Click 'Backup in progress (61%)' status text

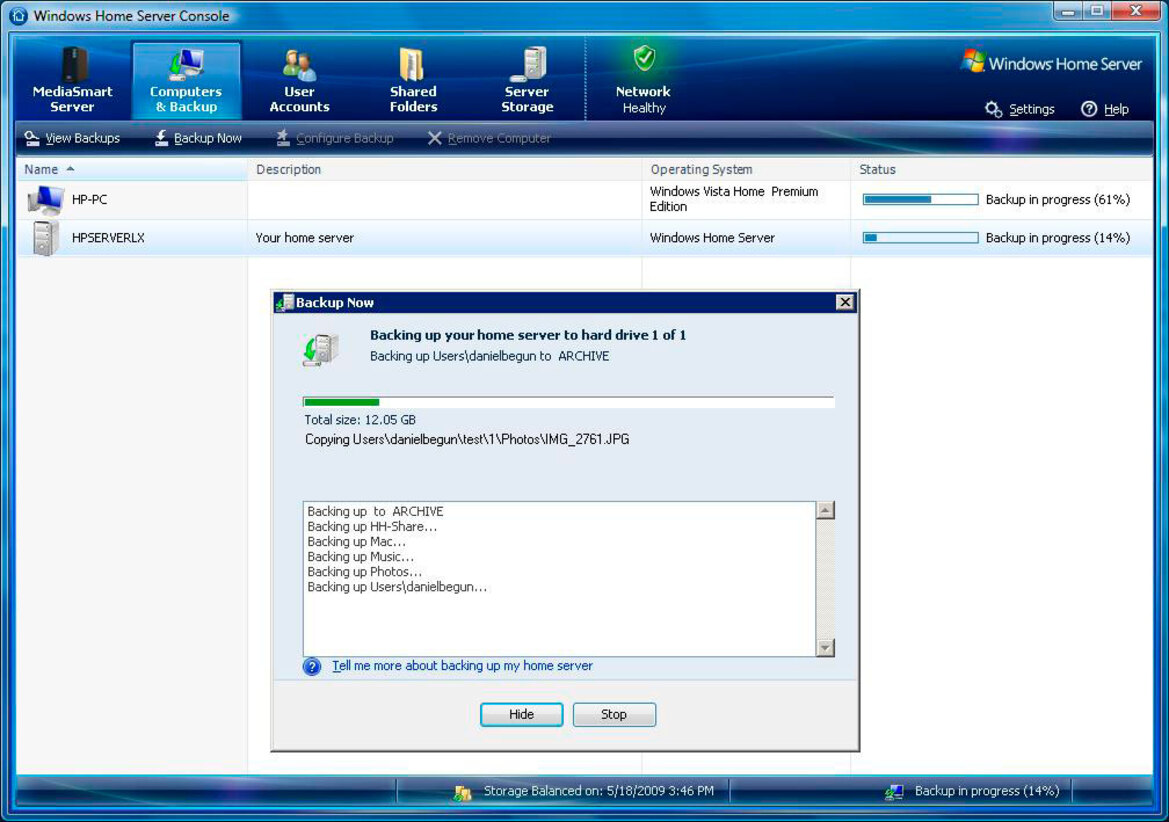[1058, 200]
